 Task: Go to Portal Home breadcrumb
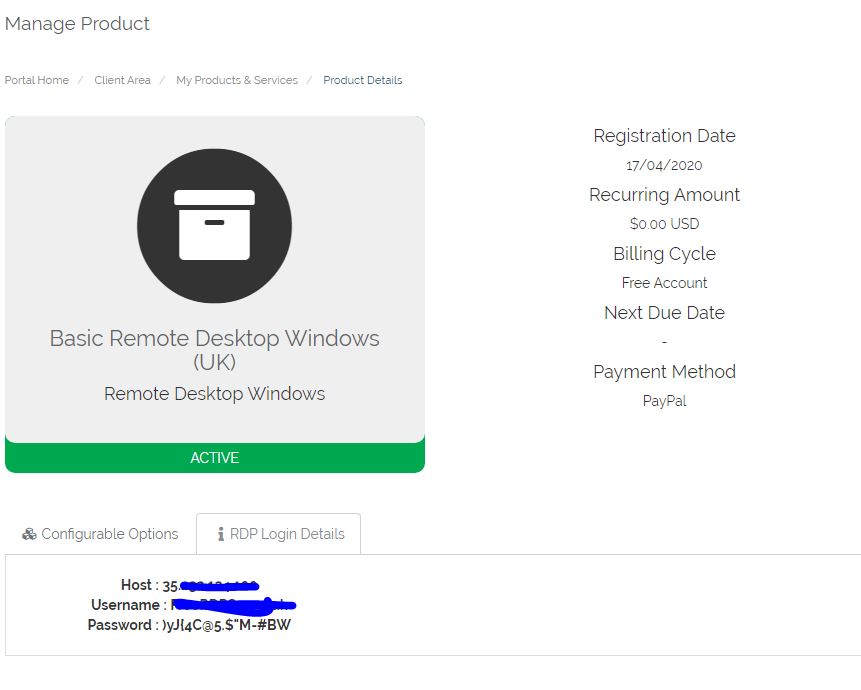pos(37,80)
